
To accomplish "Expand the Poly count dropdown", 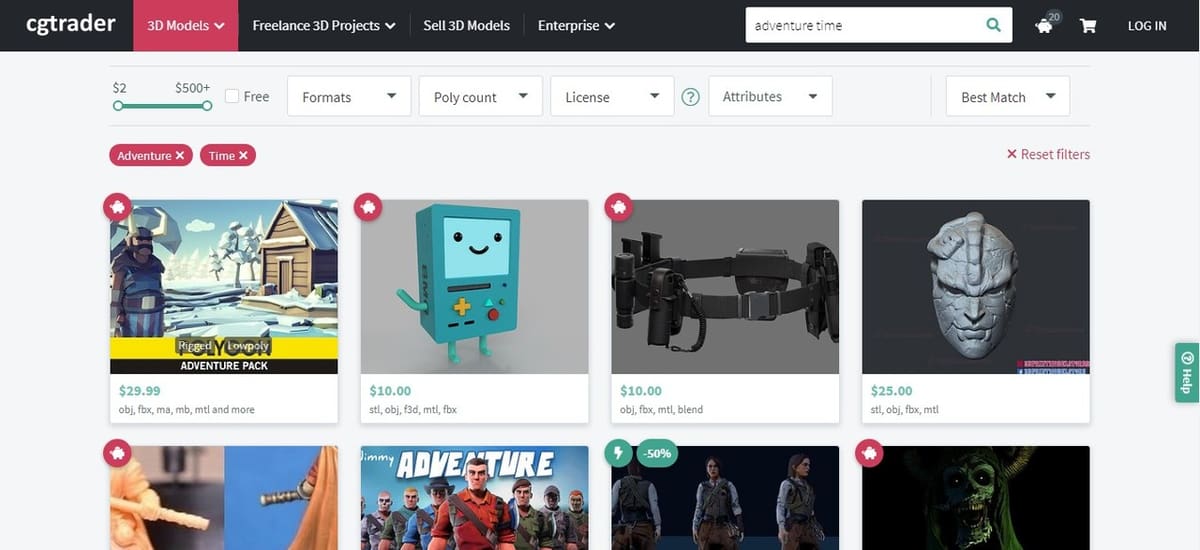I will (480, 97).
